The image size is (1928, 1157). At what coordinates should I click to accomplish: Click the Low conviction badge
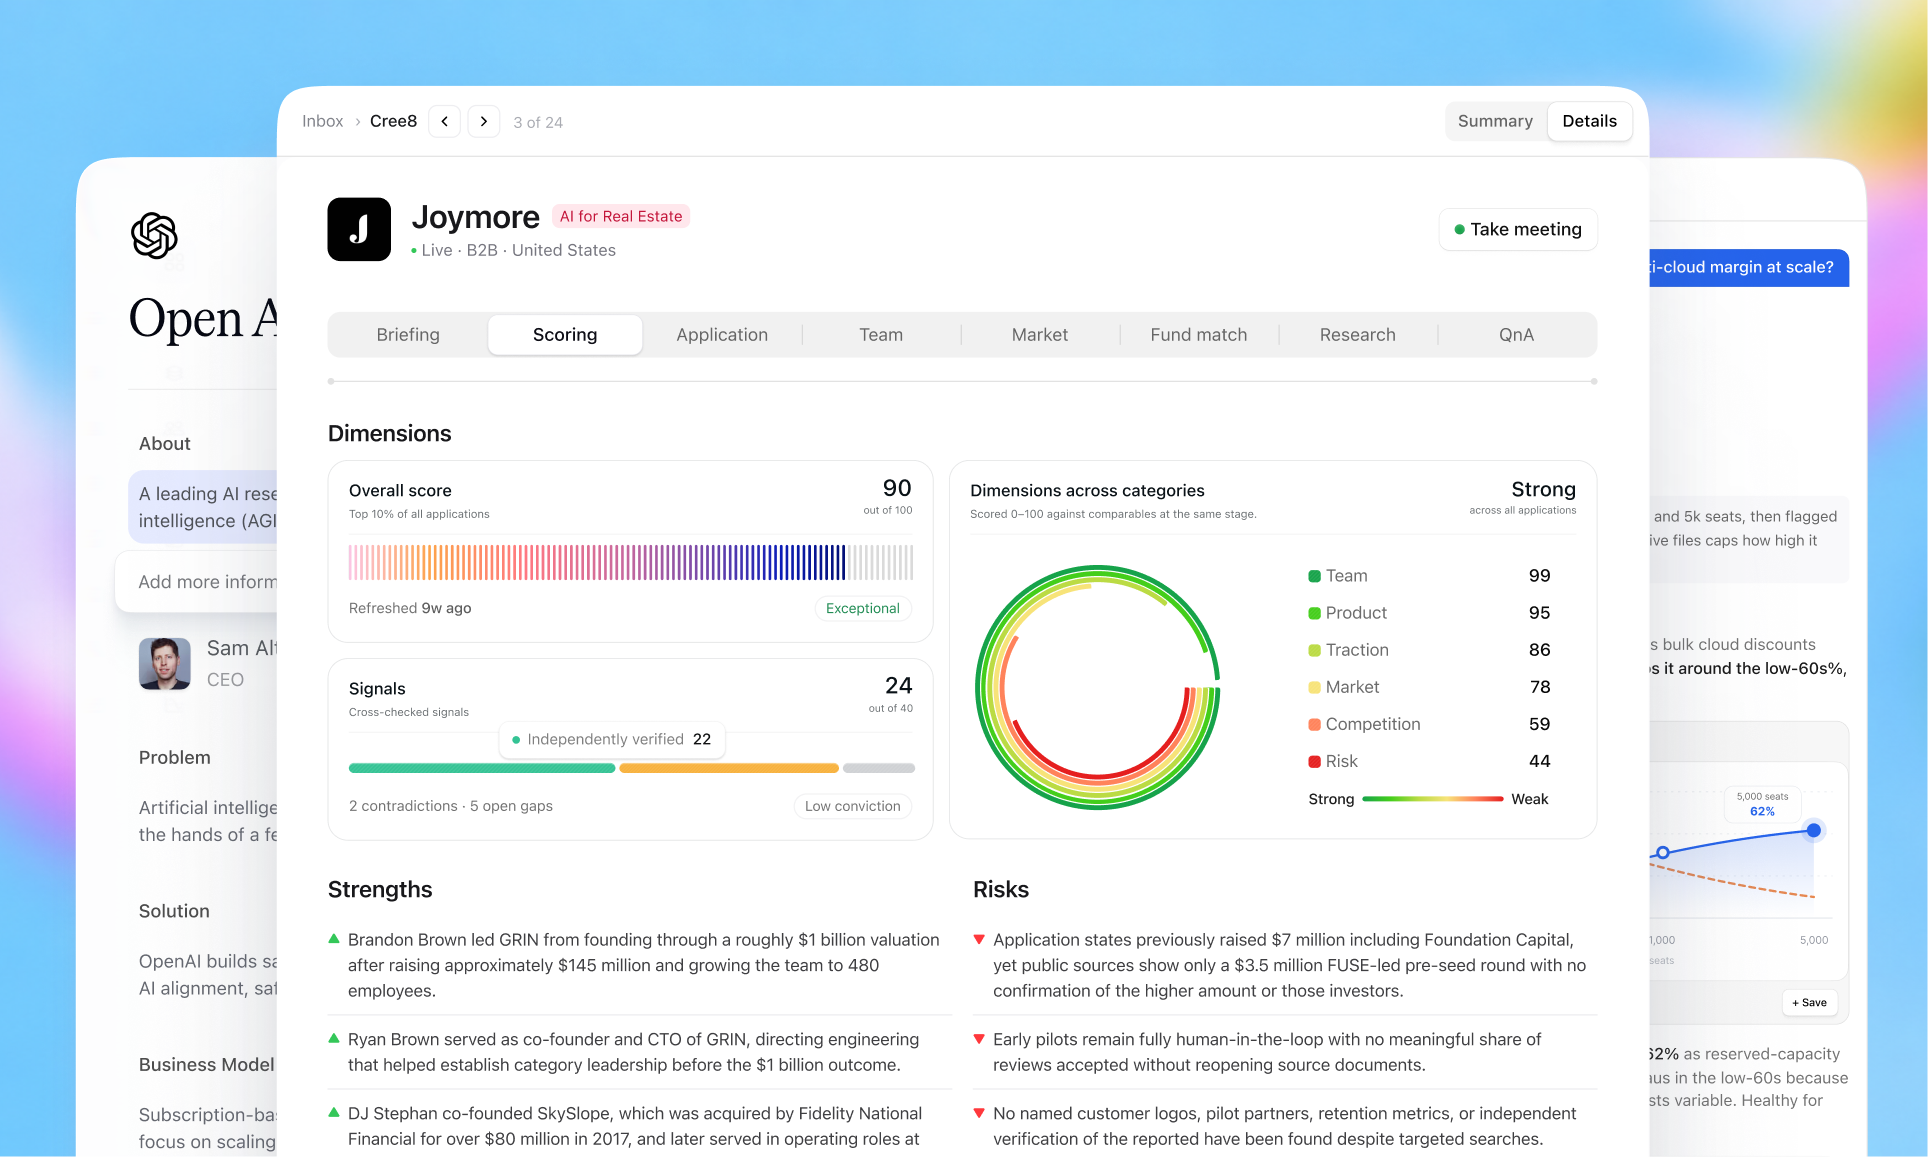click(x=853, y=806)
